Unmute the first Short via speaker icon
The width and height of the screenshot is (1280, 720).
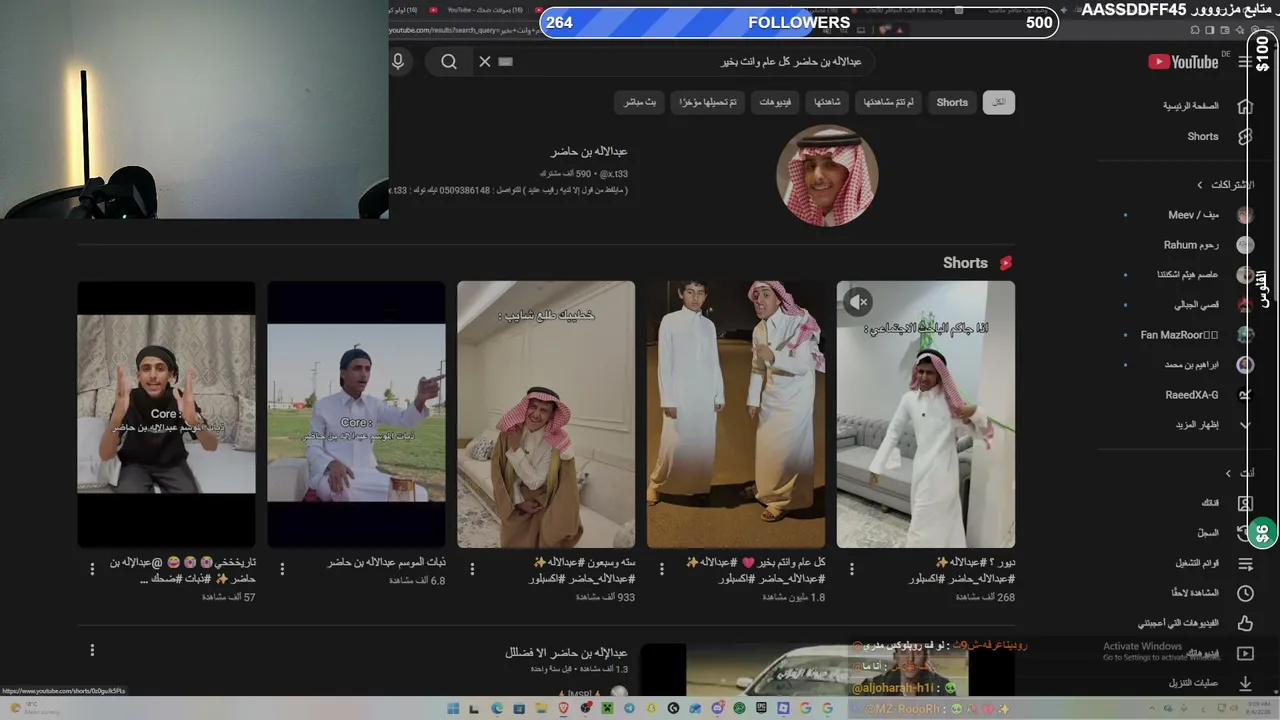pyautogui.click(x=858, y=301)
